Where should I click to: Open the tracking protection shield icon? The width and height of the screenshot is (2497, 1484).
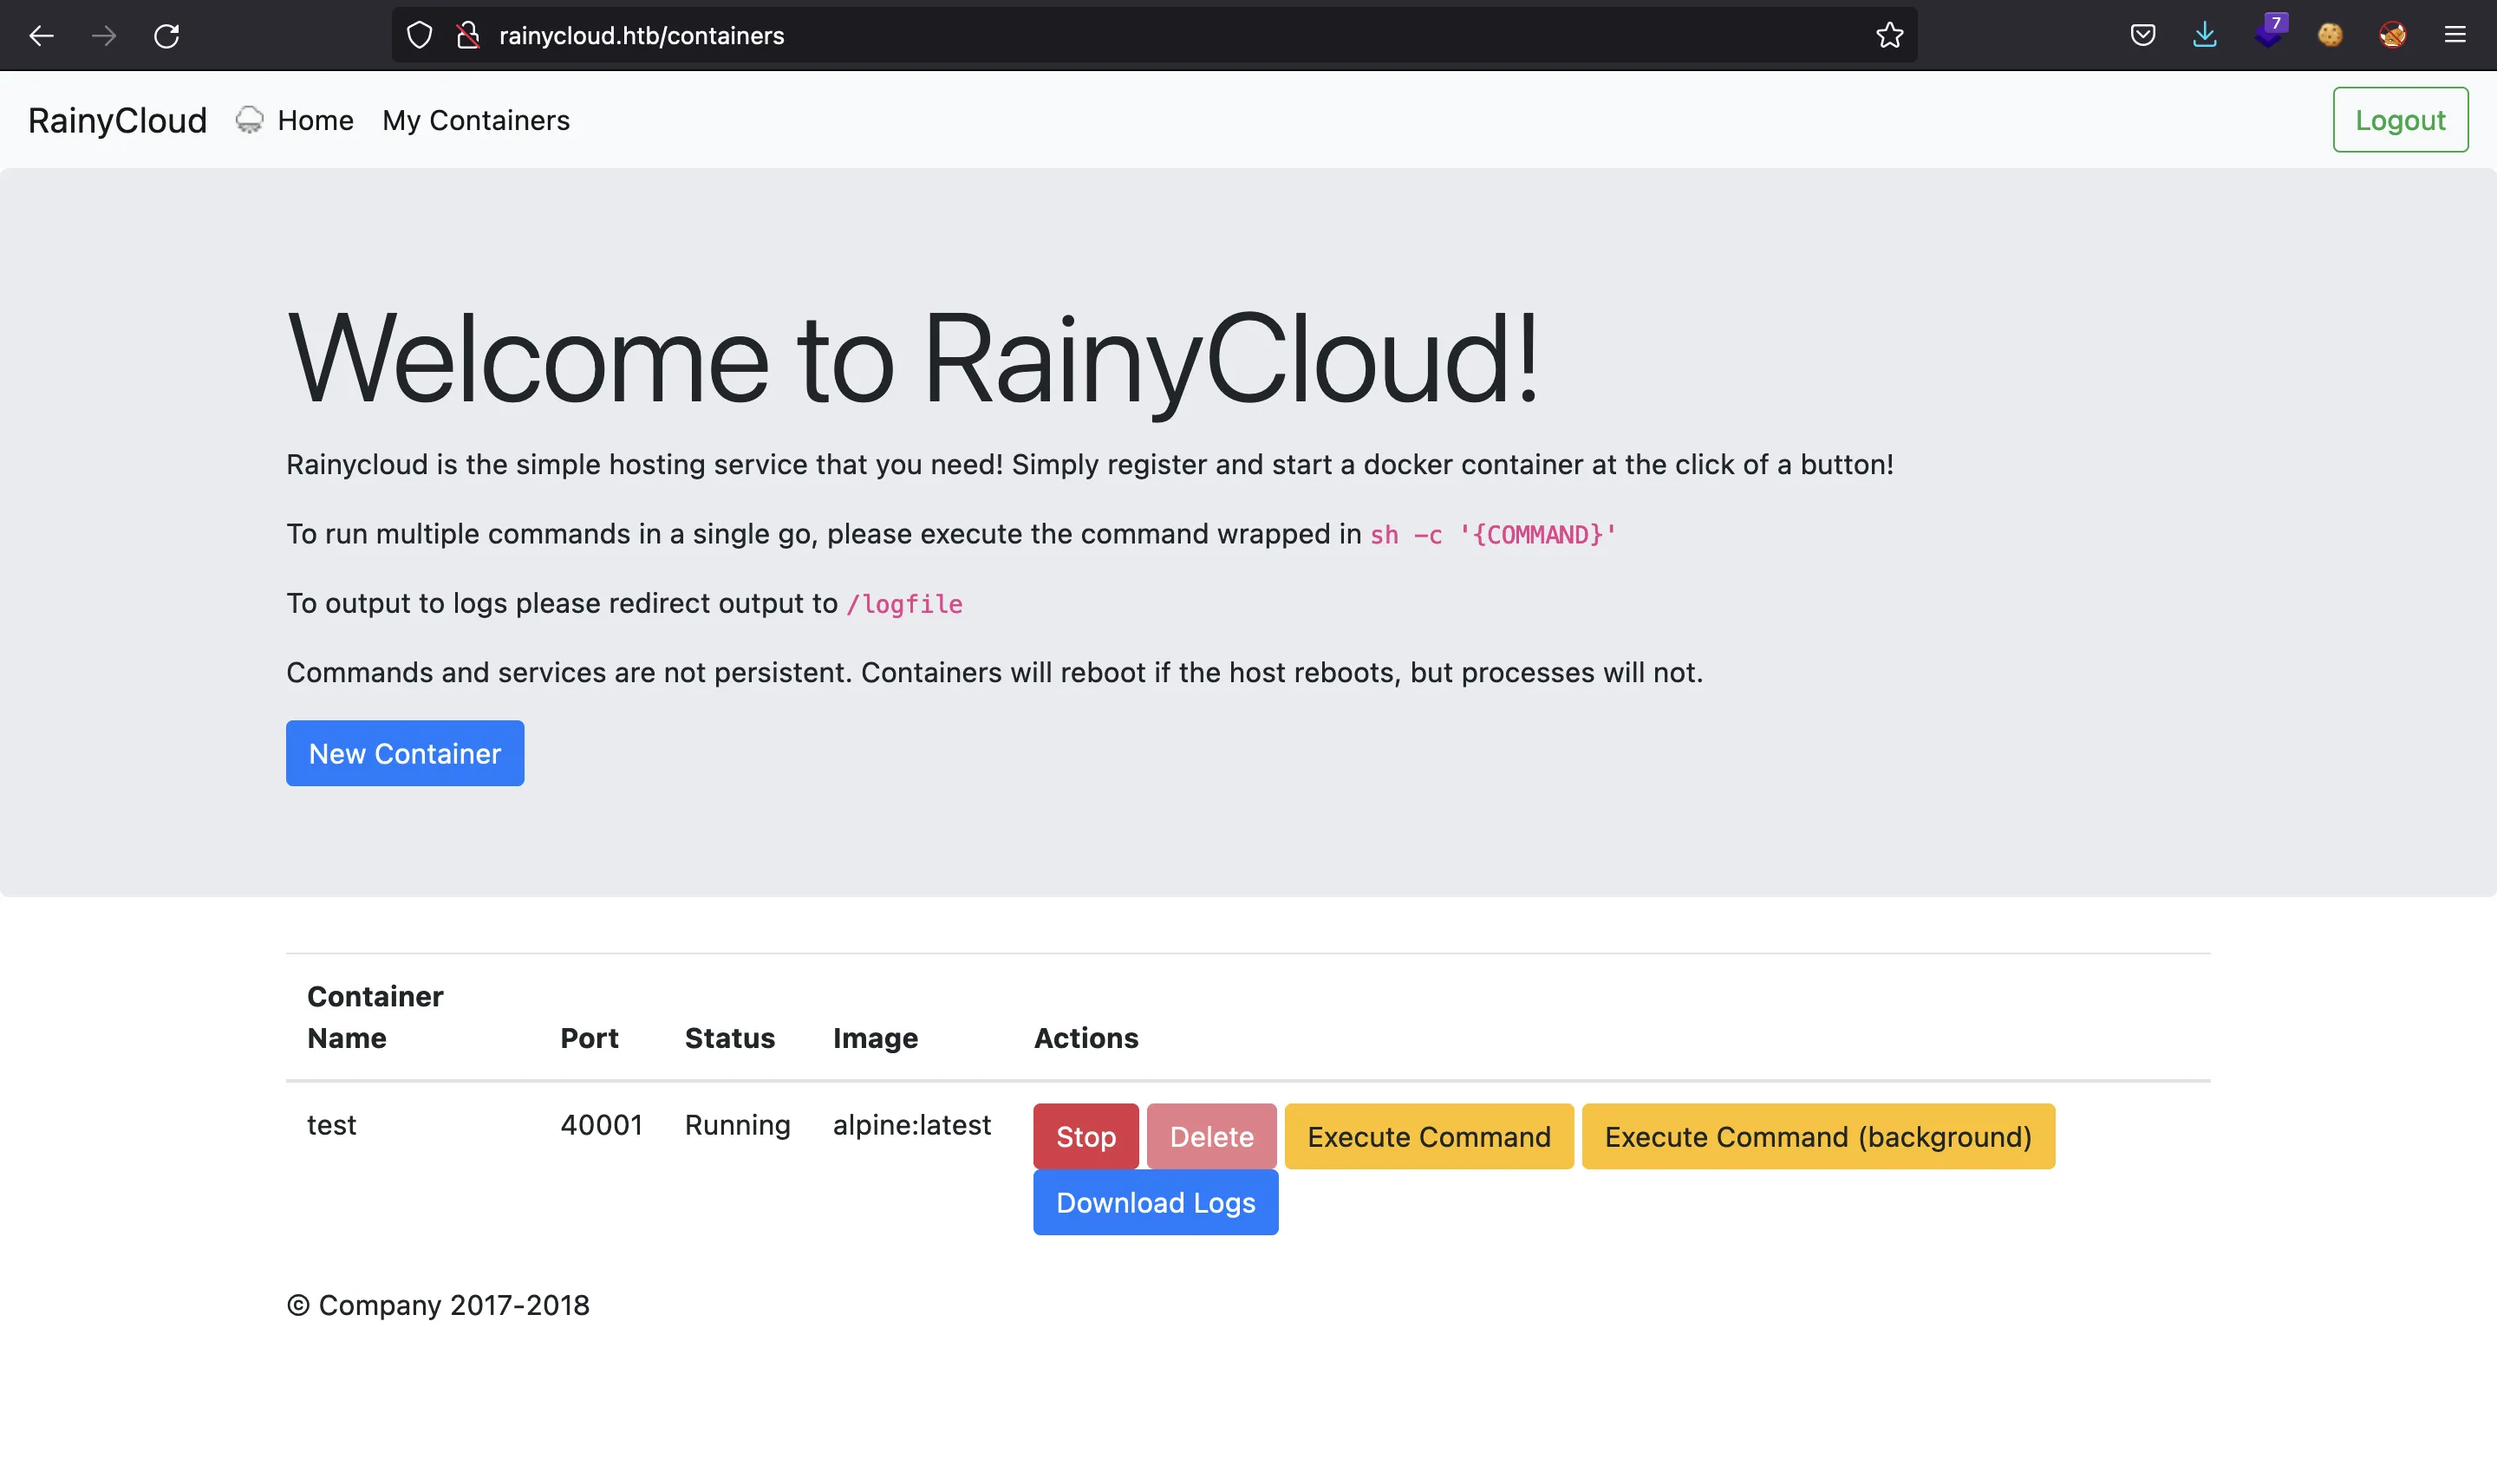click(420, 36)
